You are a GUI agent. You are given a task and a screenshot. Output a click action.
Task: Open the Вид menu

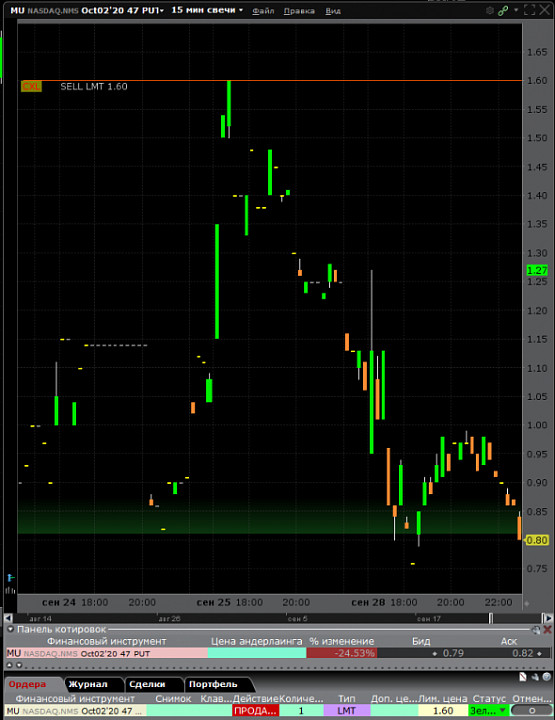[x=333, y=11]
